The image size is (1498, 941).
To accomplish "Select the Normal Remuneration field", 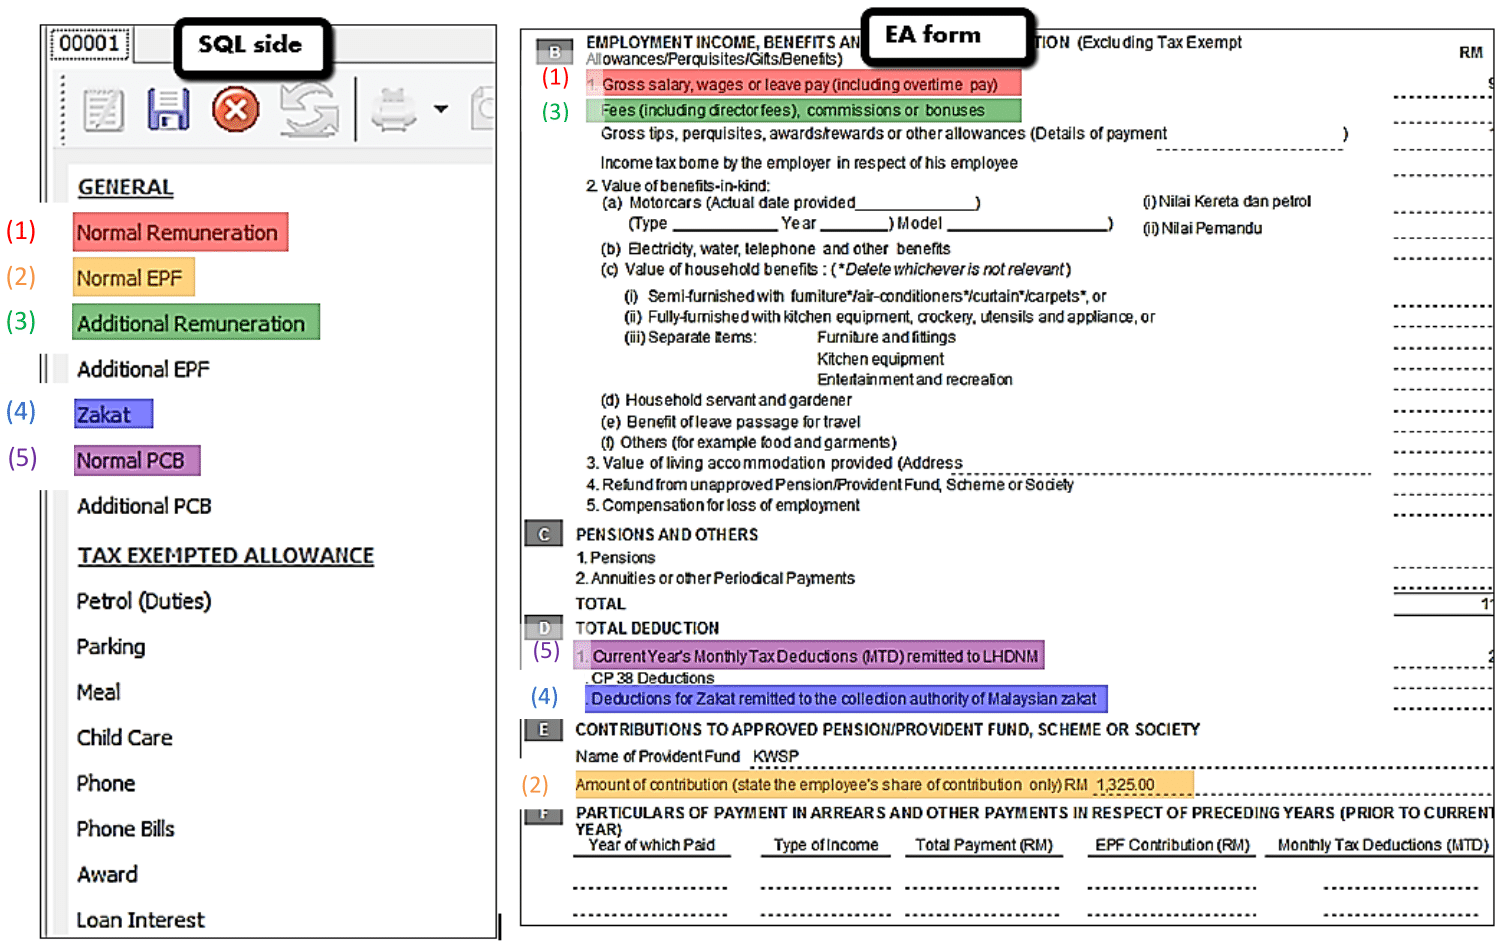I will (179, 233).
